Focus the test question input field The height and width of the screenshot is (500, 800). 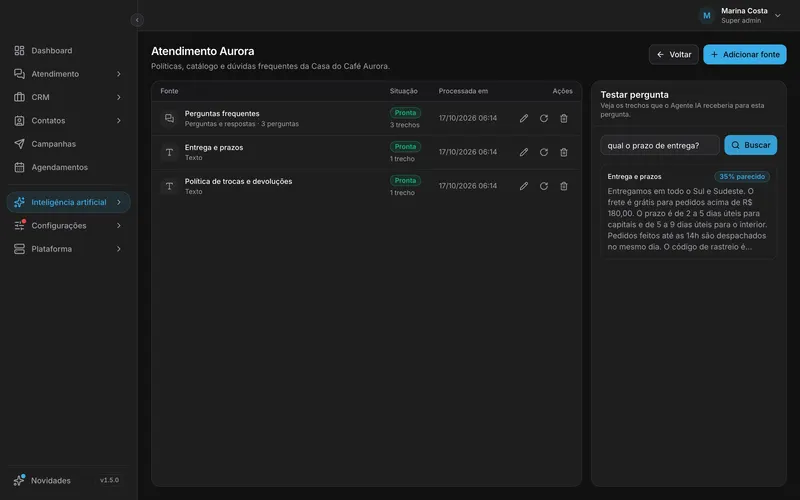[660, 145]
